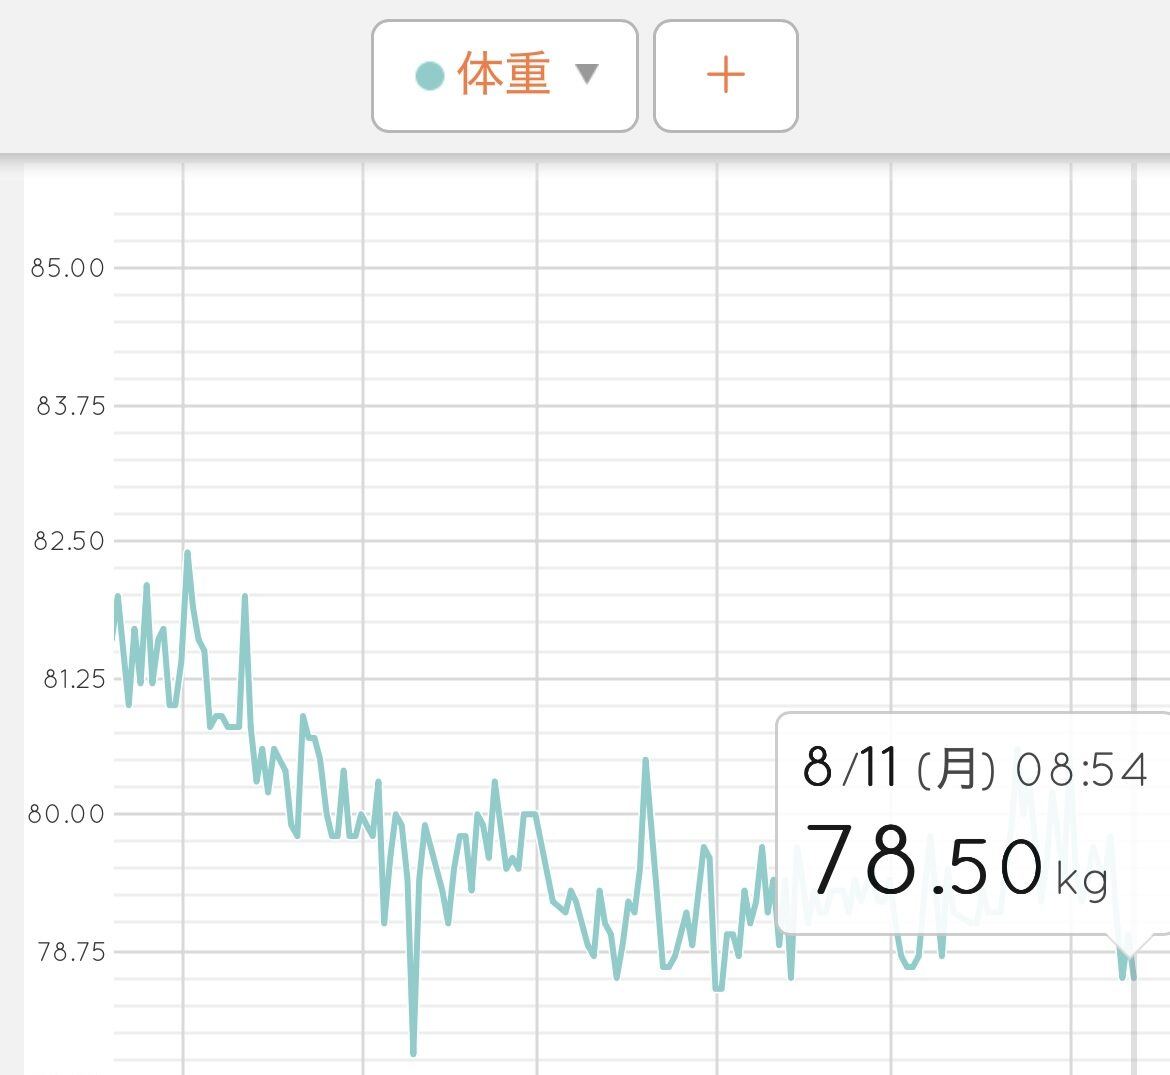Click the 85.00 y-axis label
Viewport: 1170px width, 1075px height.
67,268
